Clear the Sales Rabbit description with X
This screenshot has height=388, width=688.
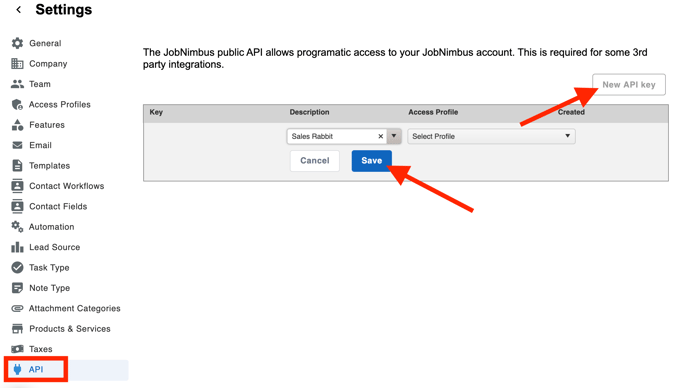(380, 137)
